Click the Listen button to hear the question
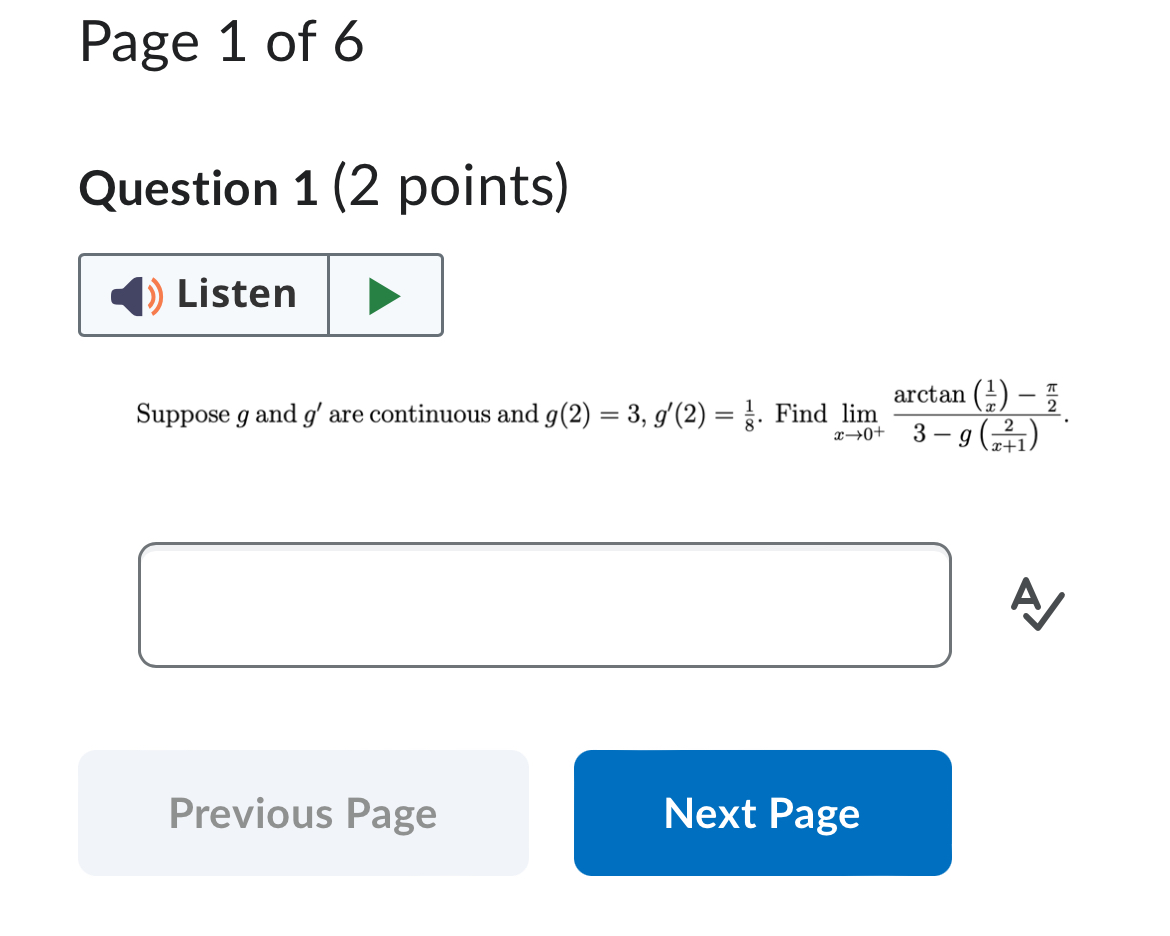Viewport: 1170px width, 936px height. point(203,294)
